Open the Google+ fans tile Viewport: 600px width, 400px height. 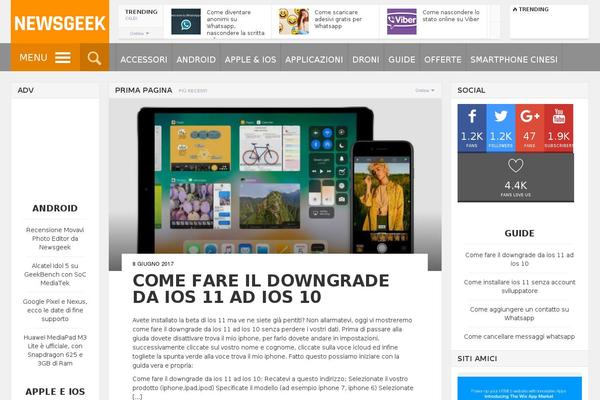pyautogui.click(x=530, y=128)
